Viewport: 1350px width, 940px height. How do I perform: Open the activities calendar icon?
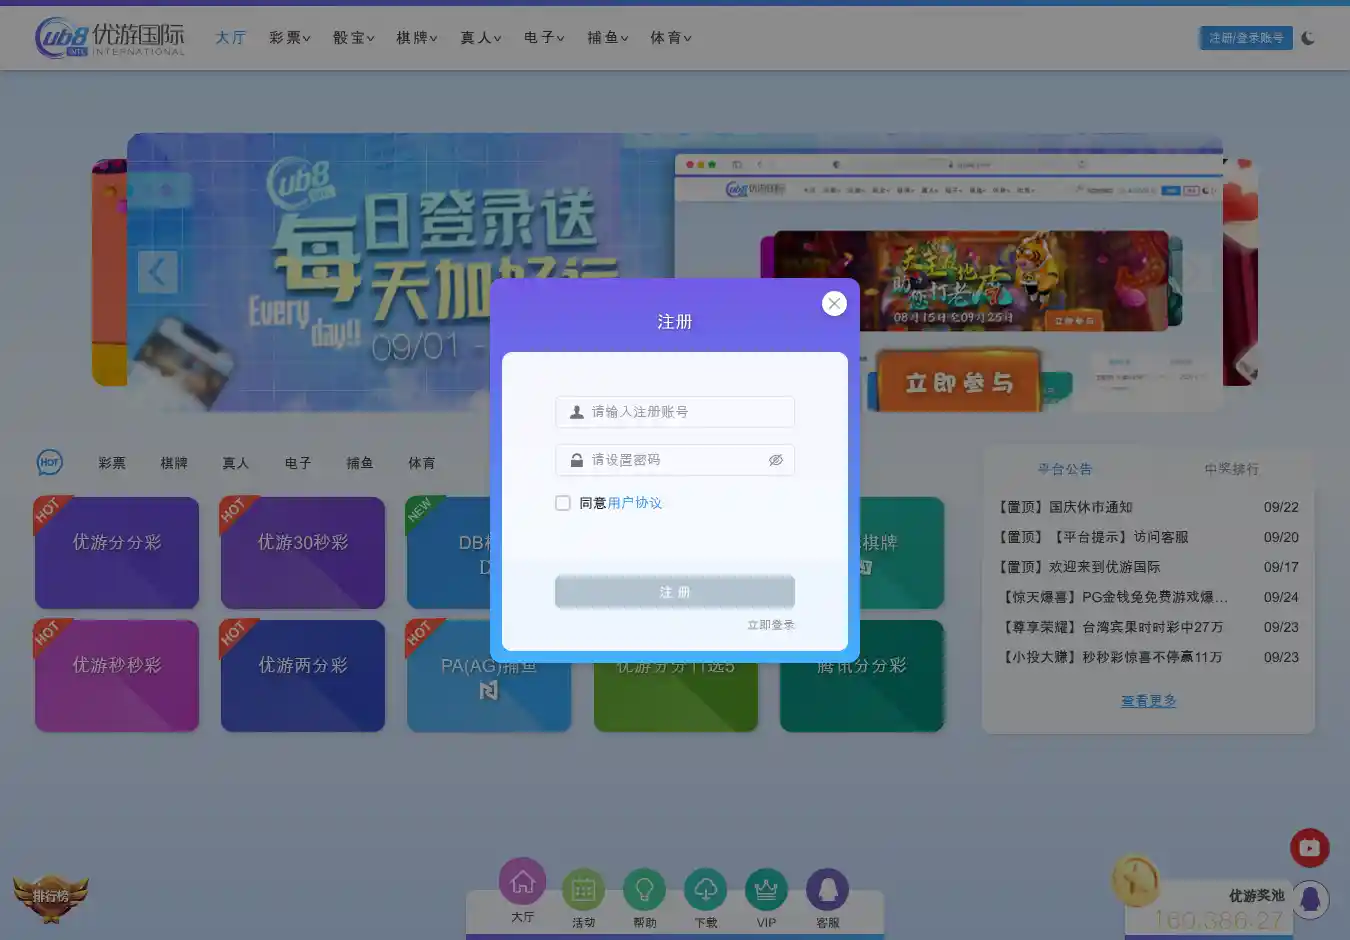coord(583,889)
